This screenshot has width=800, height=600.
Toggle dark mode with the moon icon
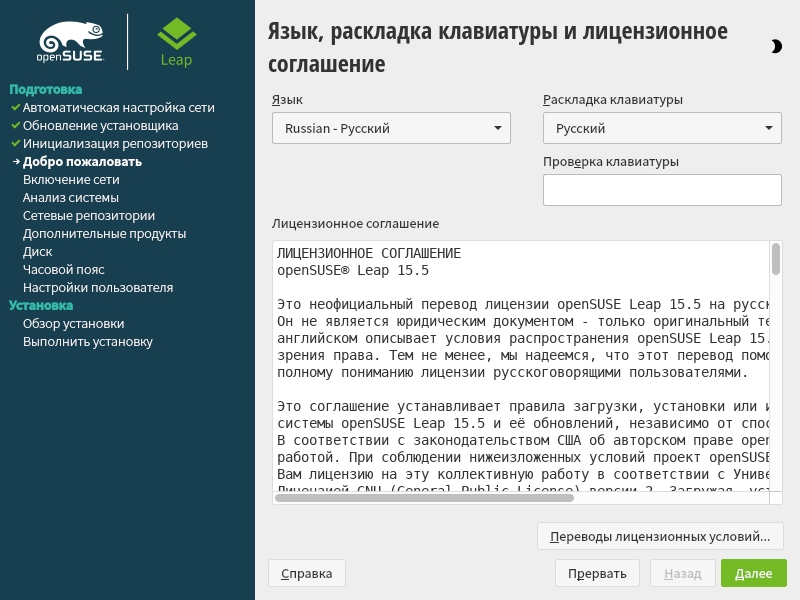(776, 46)
